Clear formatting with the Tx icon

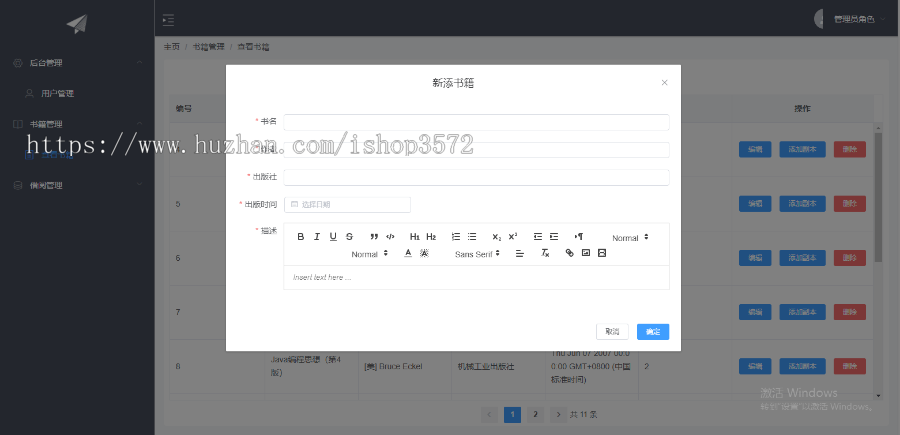coord(545,253)
